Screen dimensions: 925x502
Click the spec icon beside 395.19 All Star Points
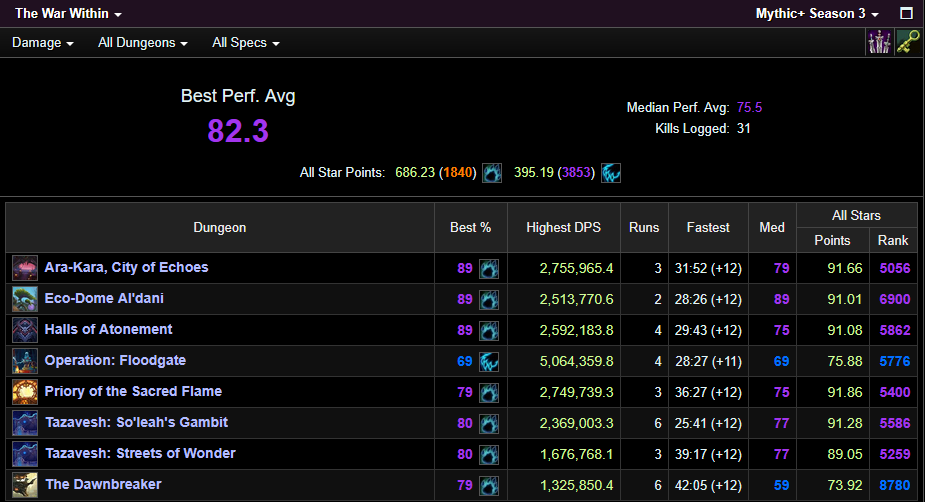click(x=610, y=173)
